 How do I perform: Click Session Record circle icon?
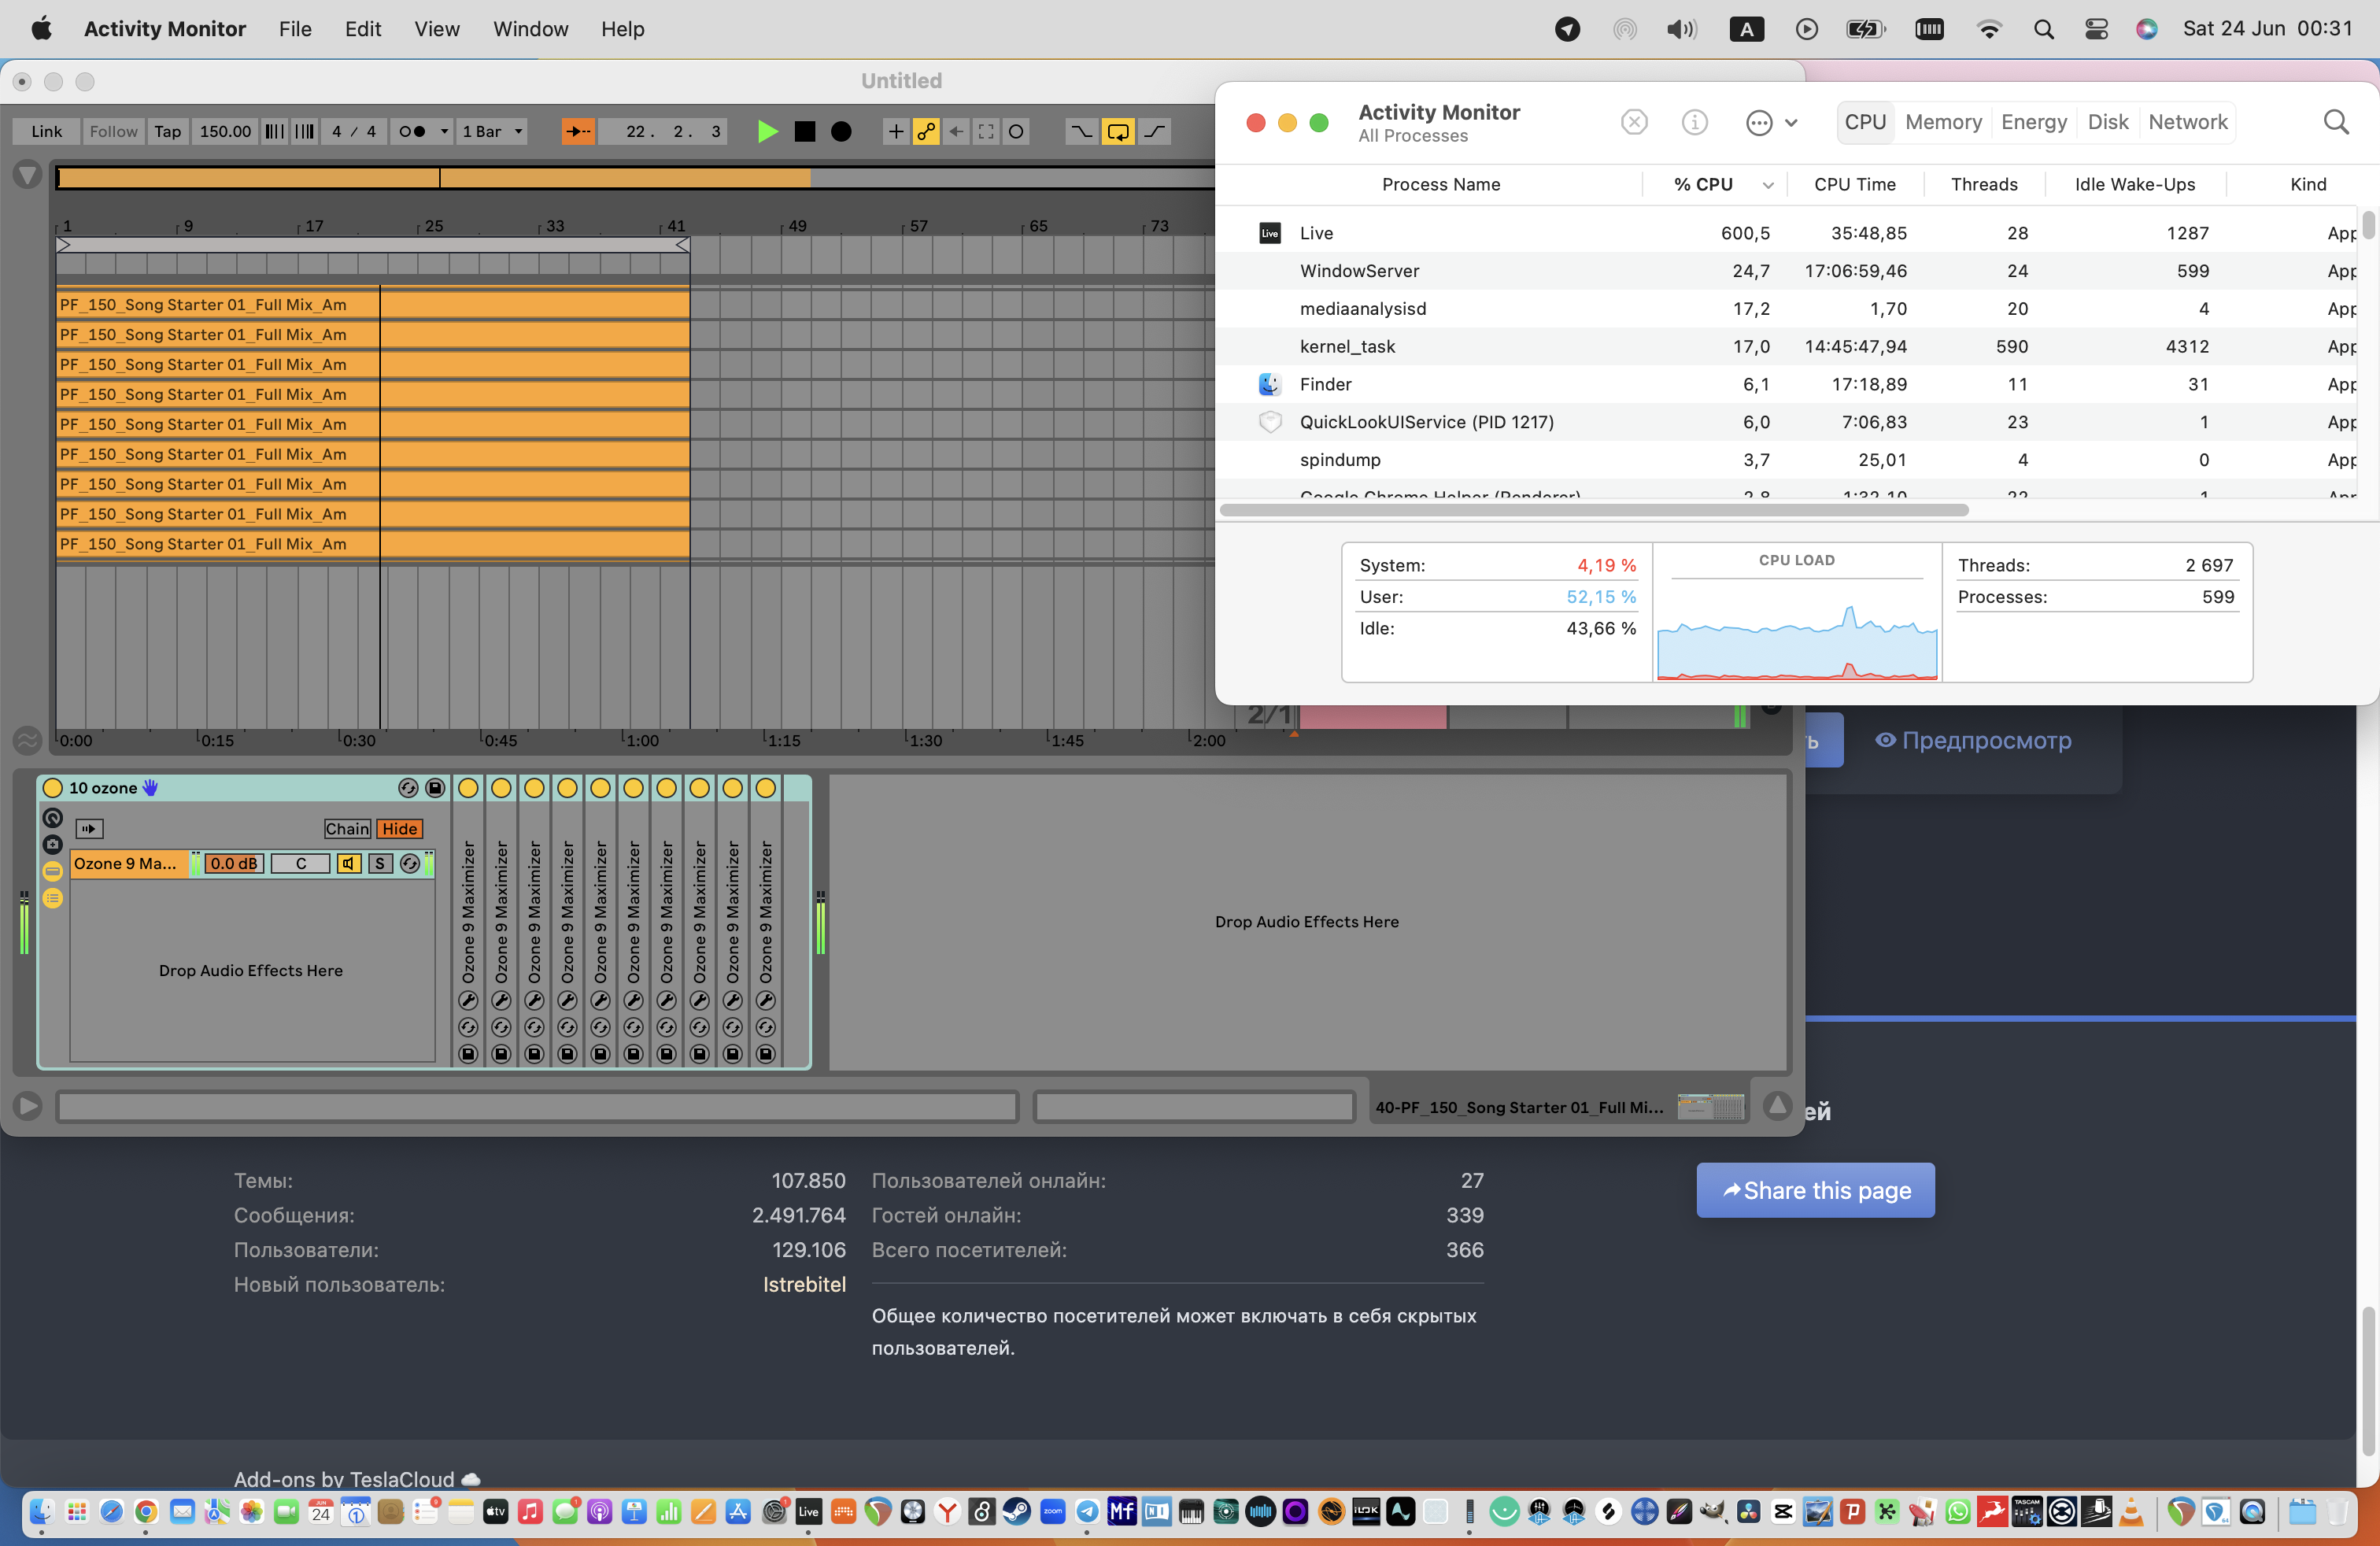point(1016,131)
